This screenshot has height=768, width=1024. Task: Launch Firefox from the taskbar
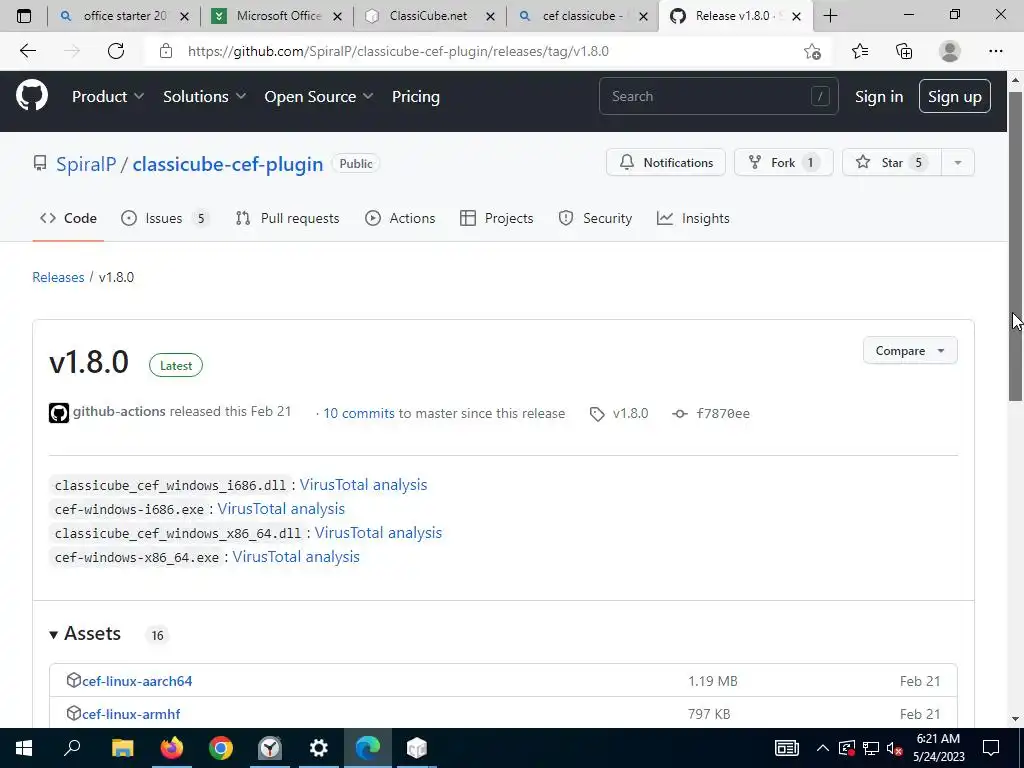tap(172, 748)
